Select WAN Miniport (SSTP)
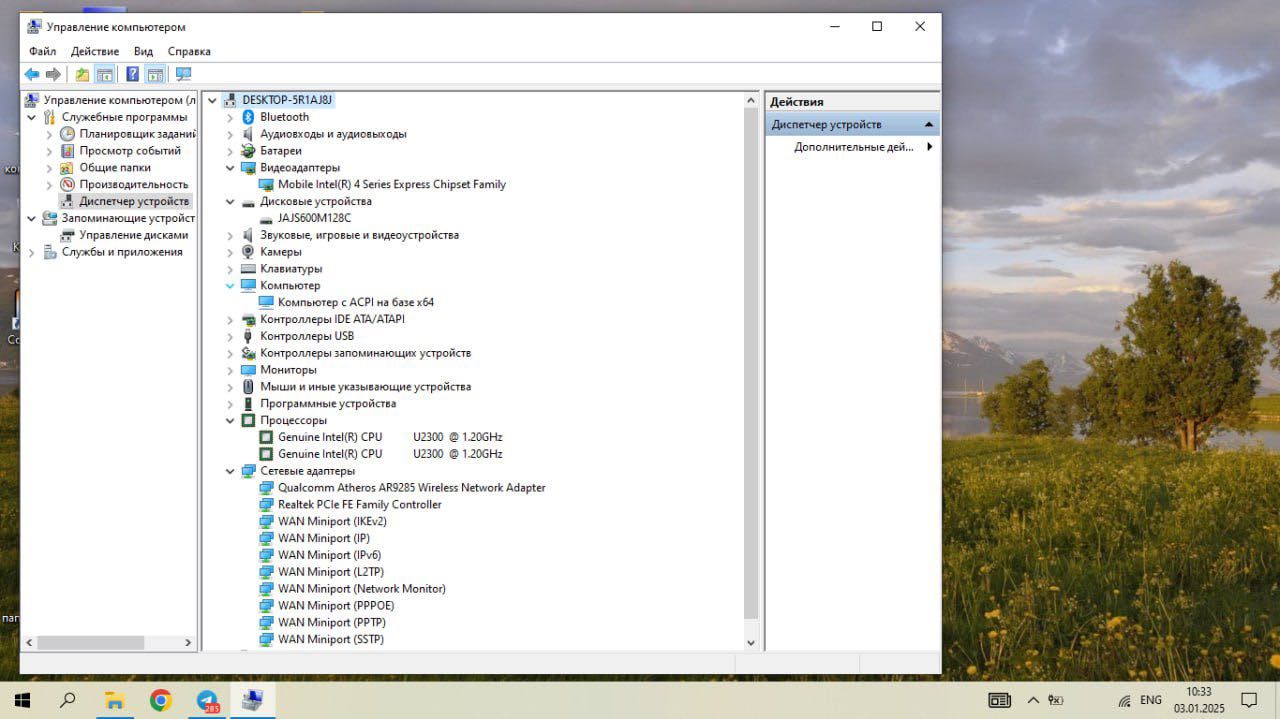This screenshot has height=719, width=1280. click(331, 640)
